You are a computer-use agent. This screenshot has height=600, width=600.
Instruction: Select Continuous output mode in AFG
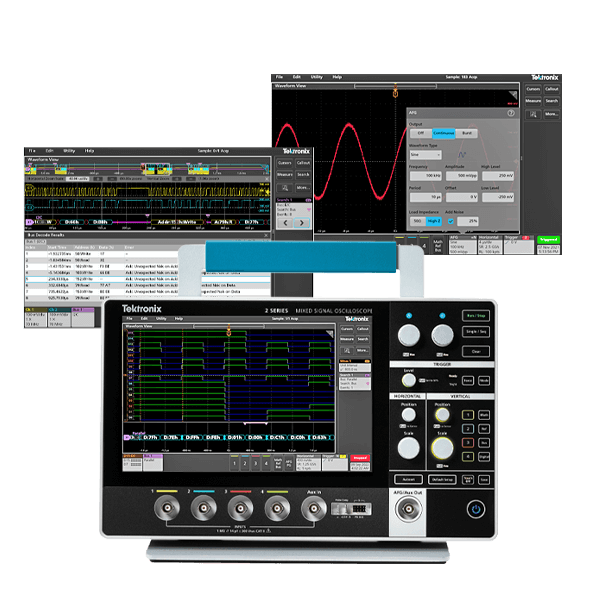443,132
